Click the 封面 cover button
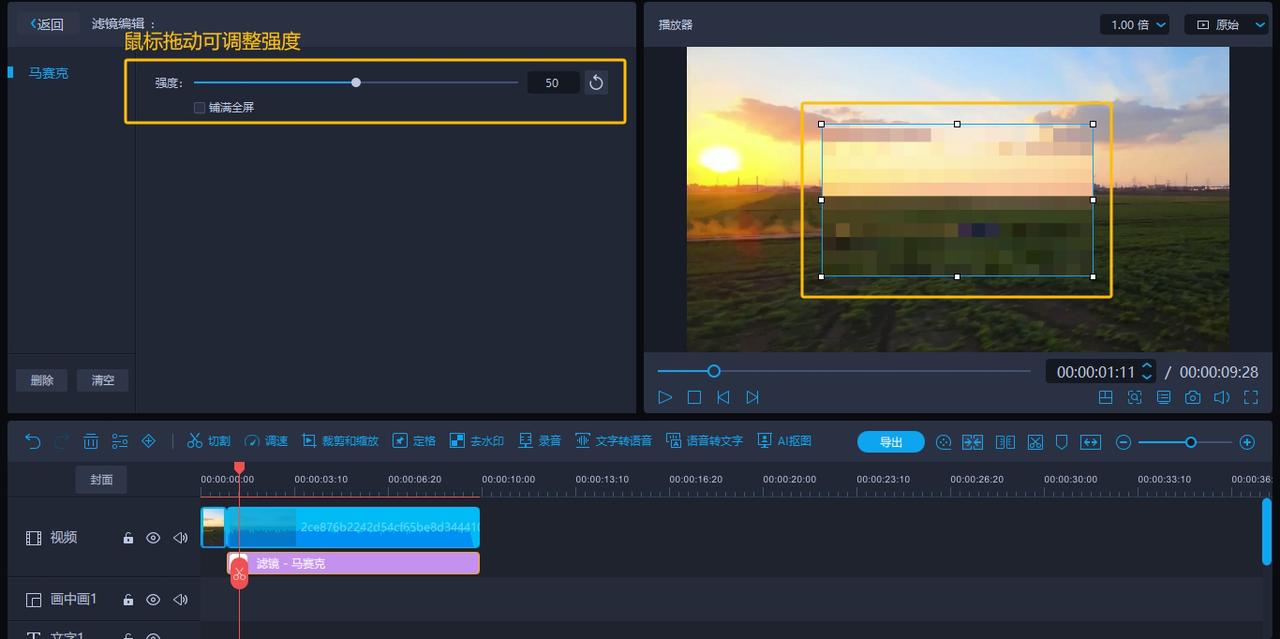This screenshot has height=639, width=1280. pyautogui.click(x=102, y=479)
